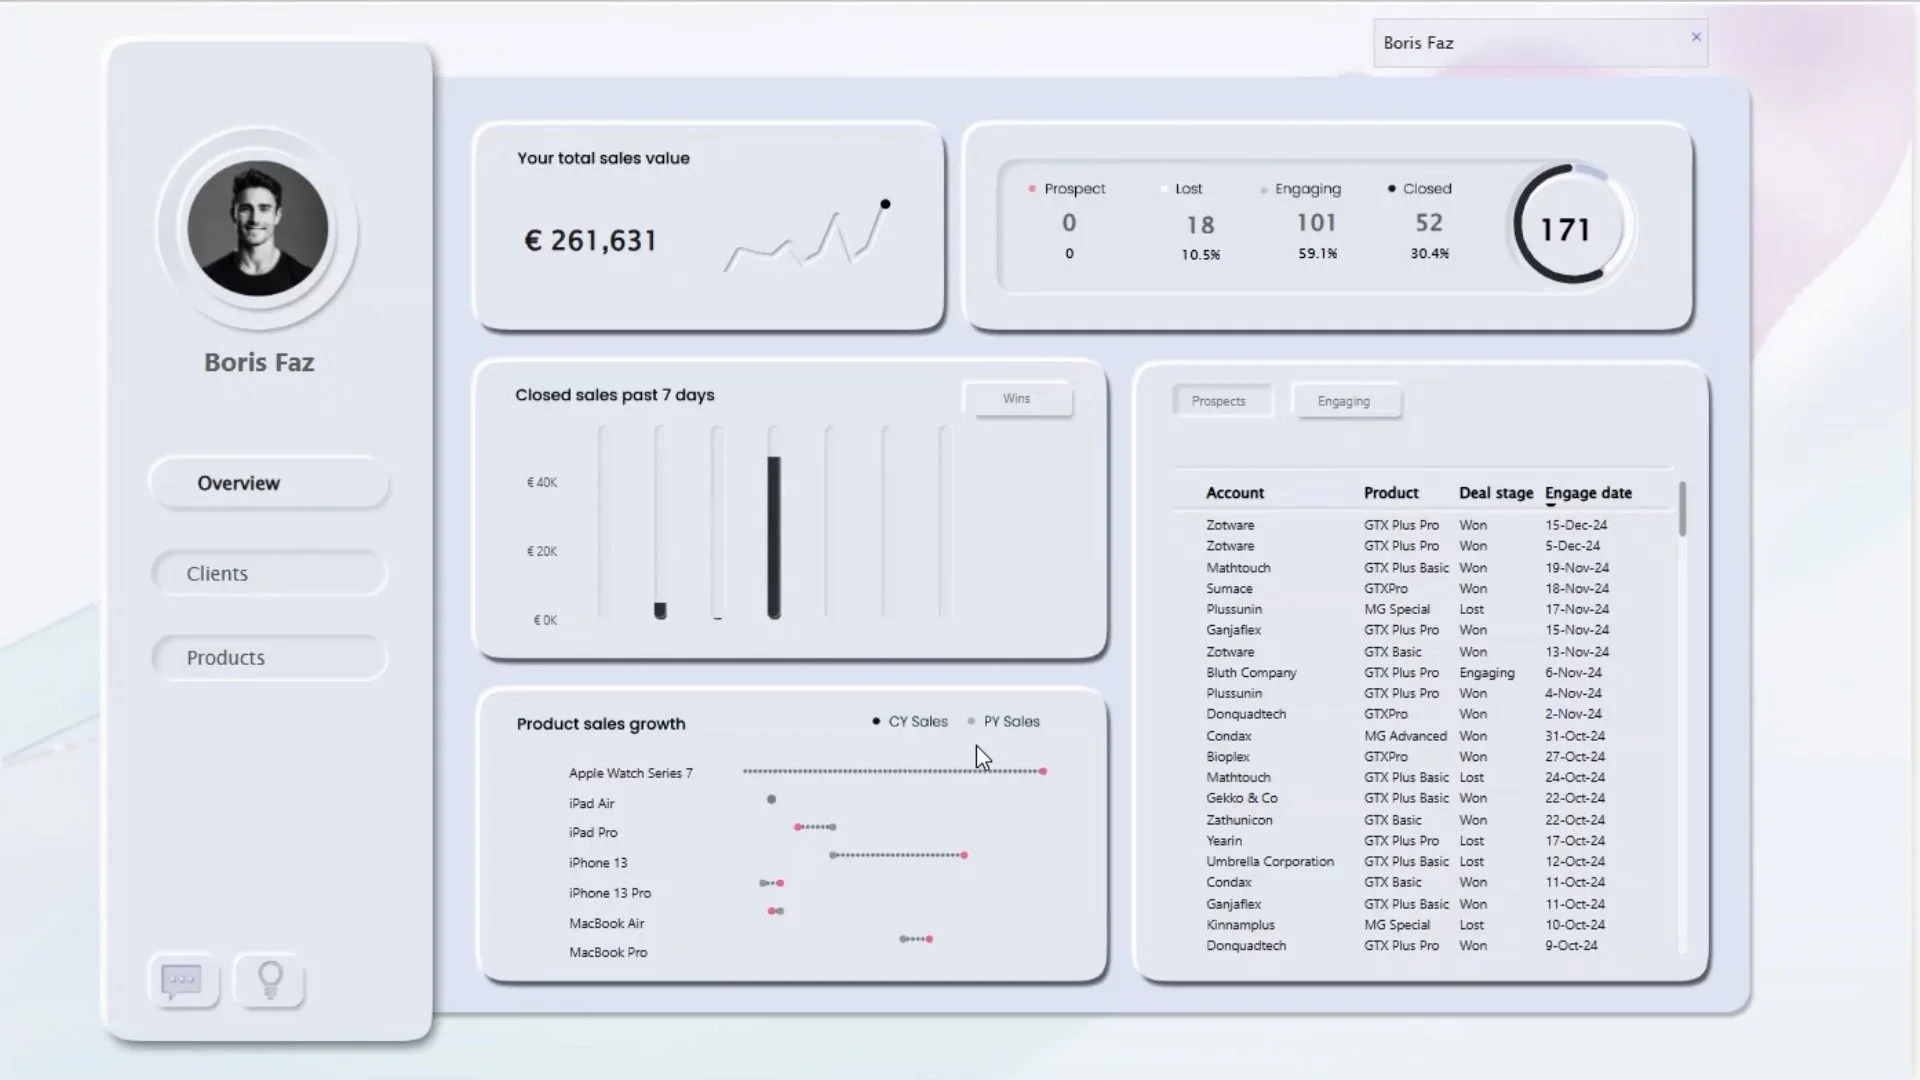Sort table by Engage date
Screen dimensions: 1920x1080
[1588, 493]
